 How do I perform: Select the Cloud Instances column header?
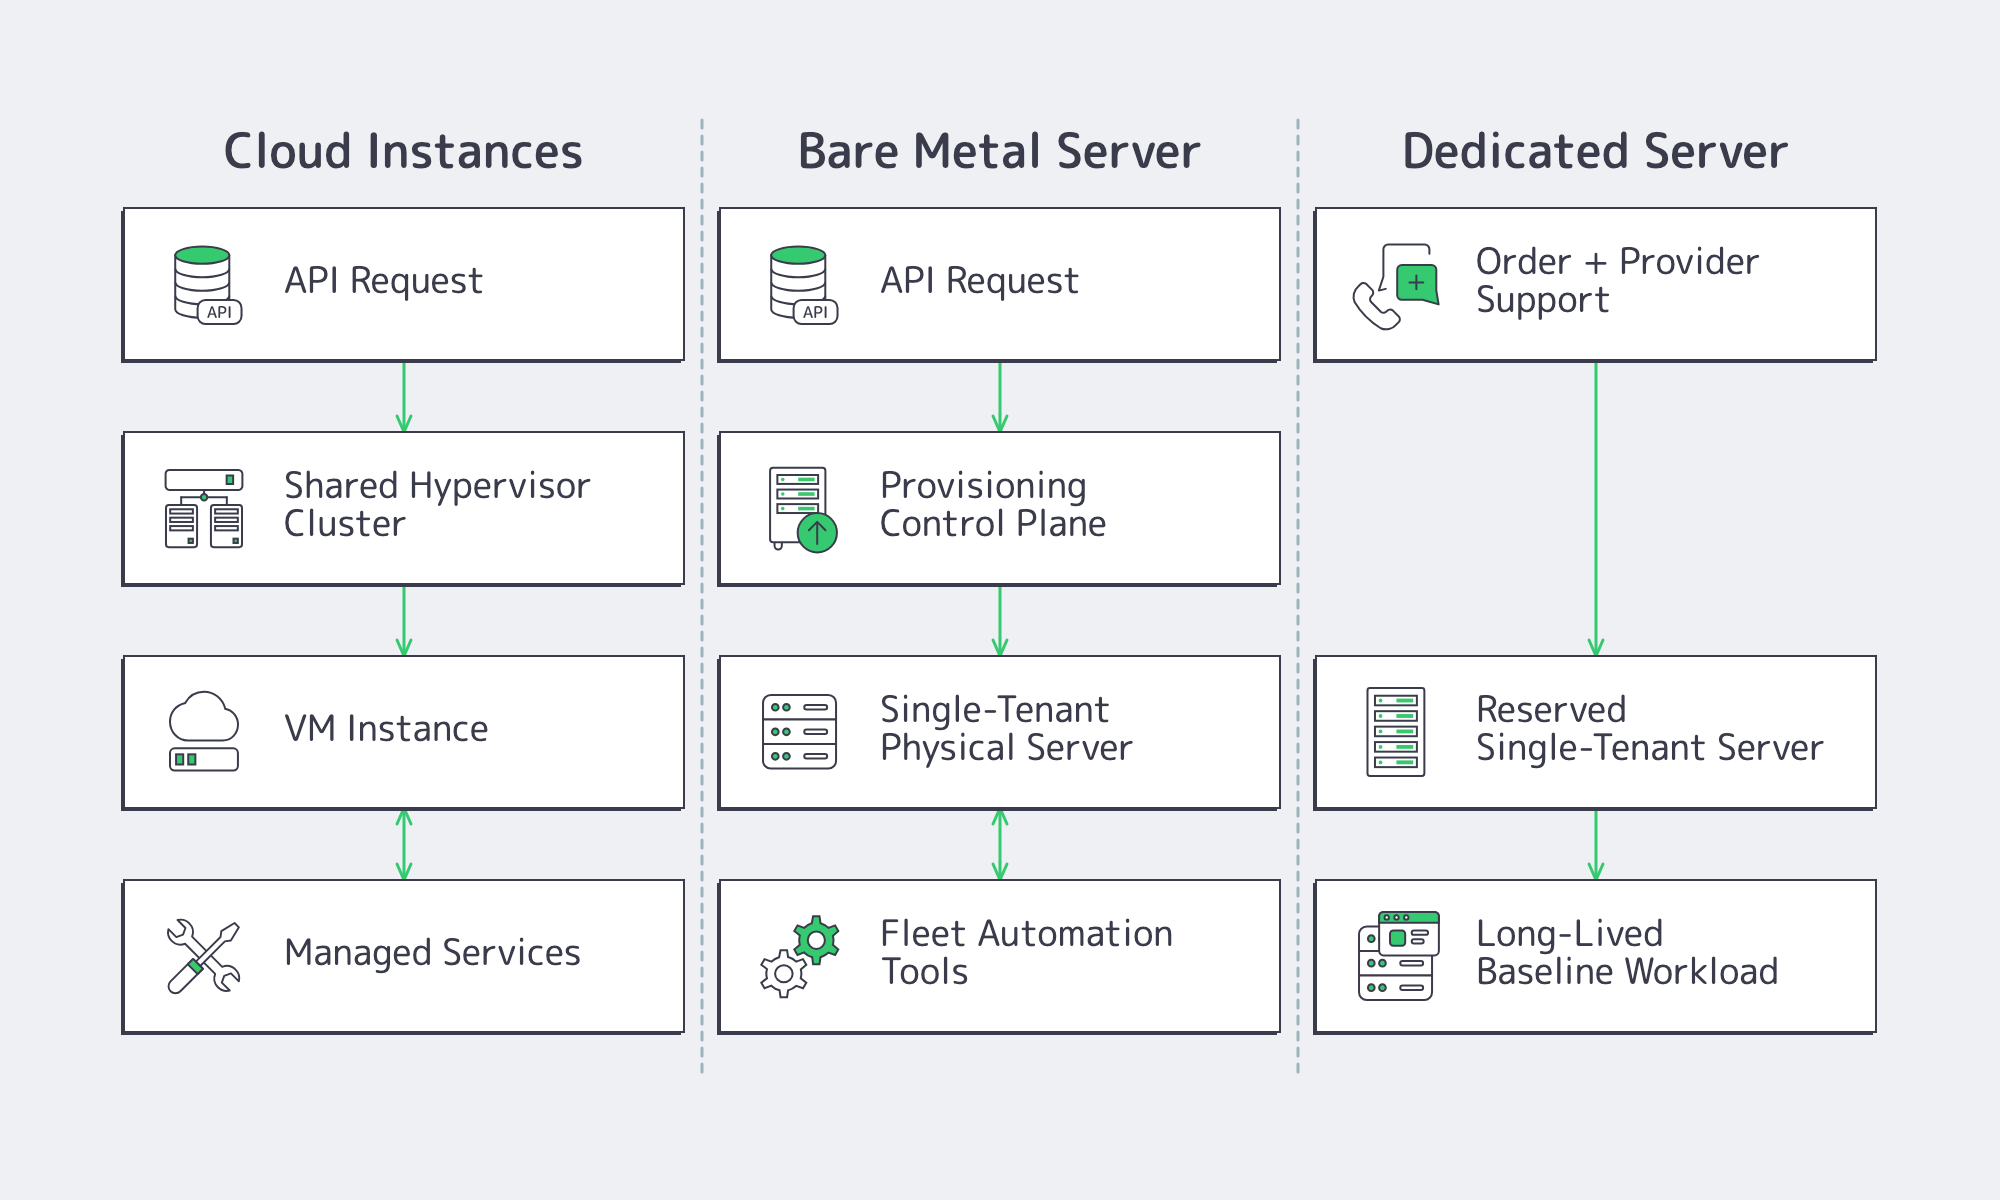tap(404, 150)
